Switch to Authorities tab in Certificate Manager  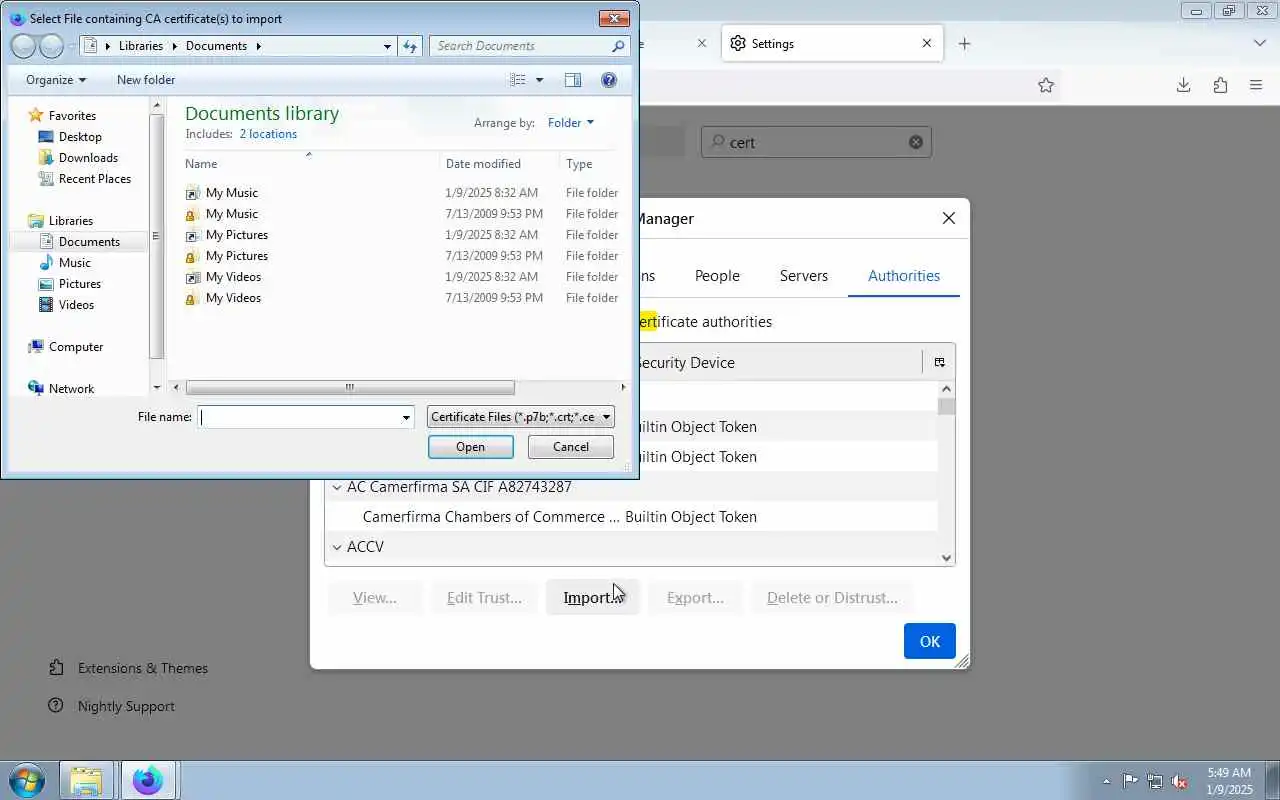click(x=904, y=276)
